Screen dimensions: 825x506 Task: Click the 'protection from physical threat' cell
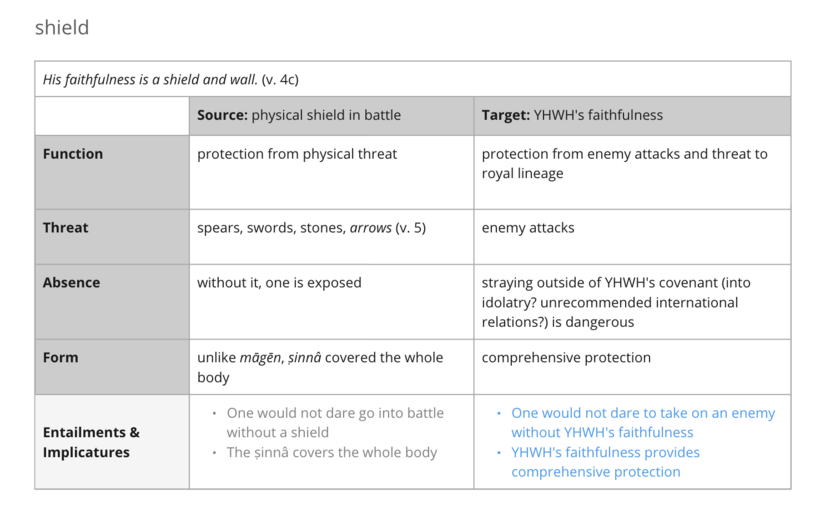[297, 154]
